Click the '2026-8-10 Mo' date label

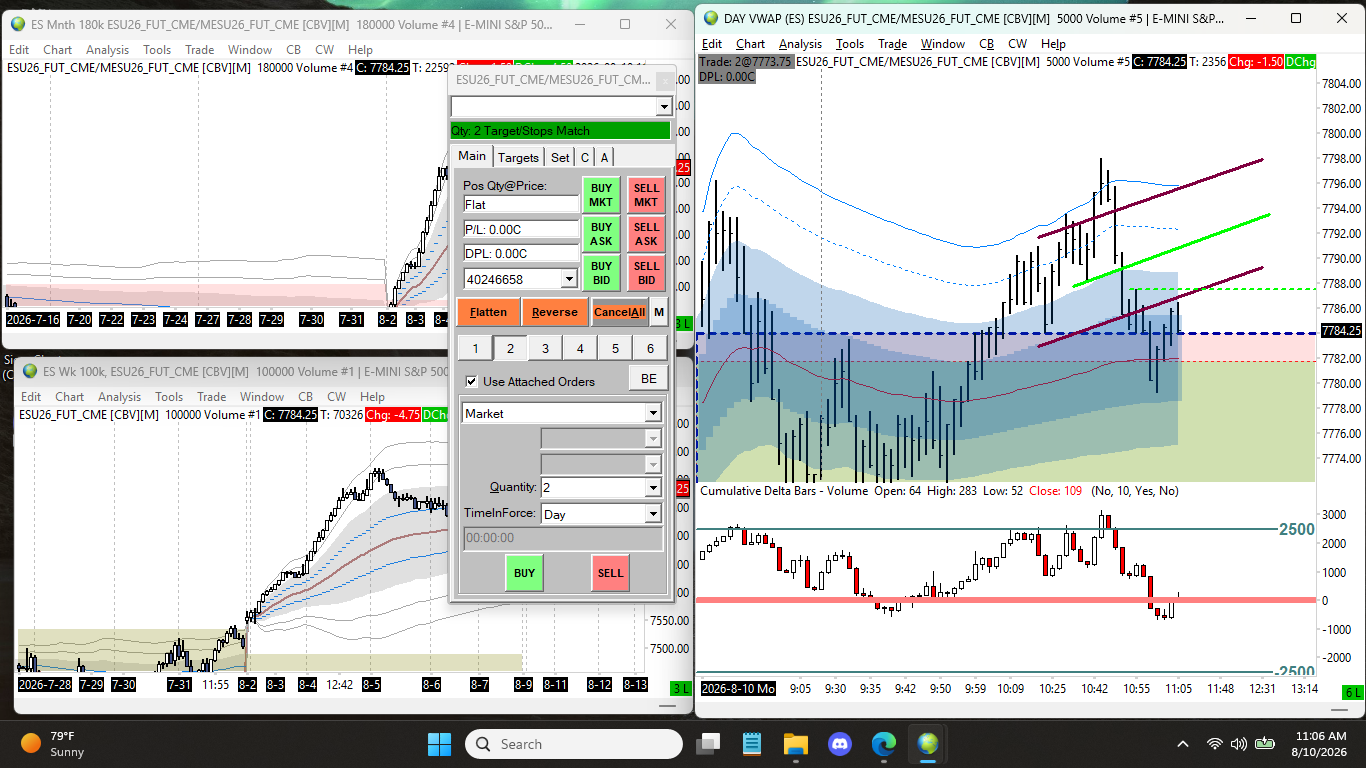pos(739,689)
